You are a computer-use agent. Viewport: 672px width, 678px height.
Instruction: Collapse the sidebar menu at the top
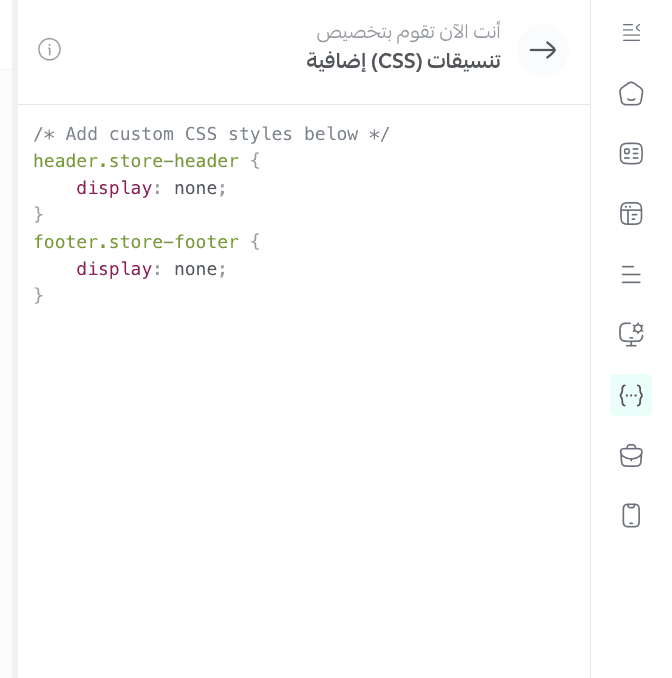[631, 33]
